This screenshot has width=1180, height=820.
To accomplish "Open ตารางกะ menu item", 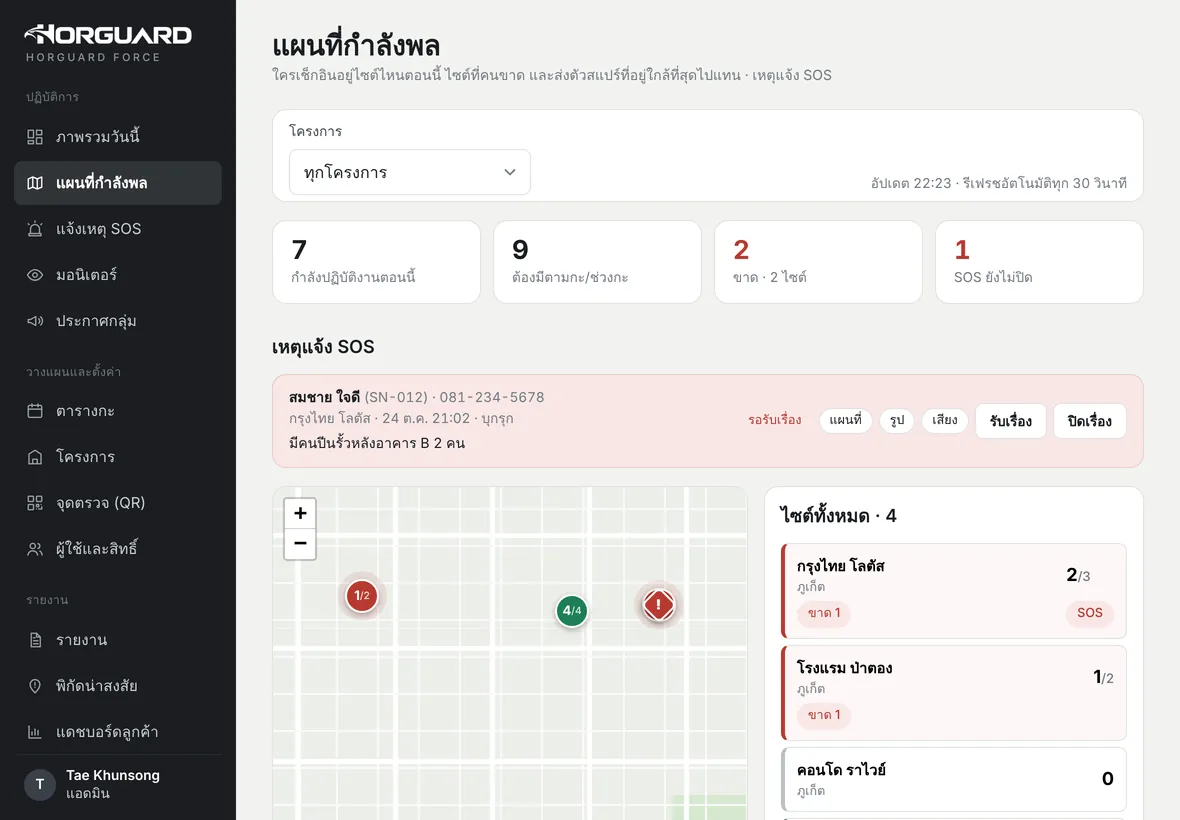I will pyautogui.click(x=118, y=411).
